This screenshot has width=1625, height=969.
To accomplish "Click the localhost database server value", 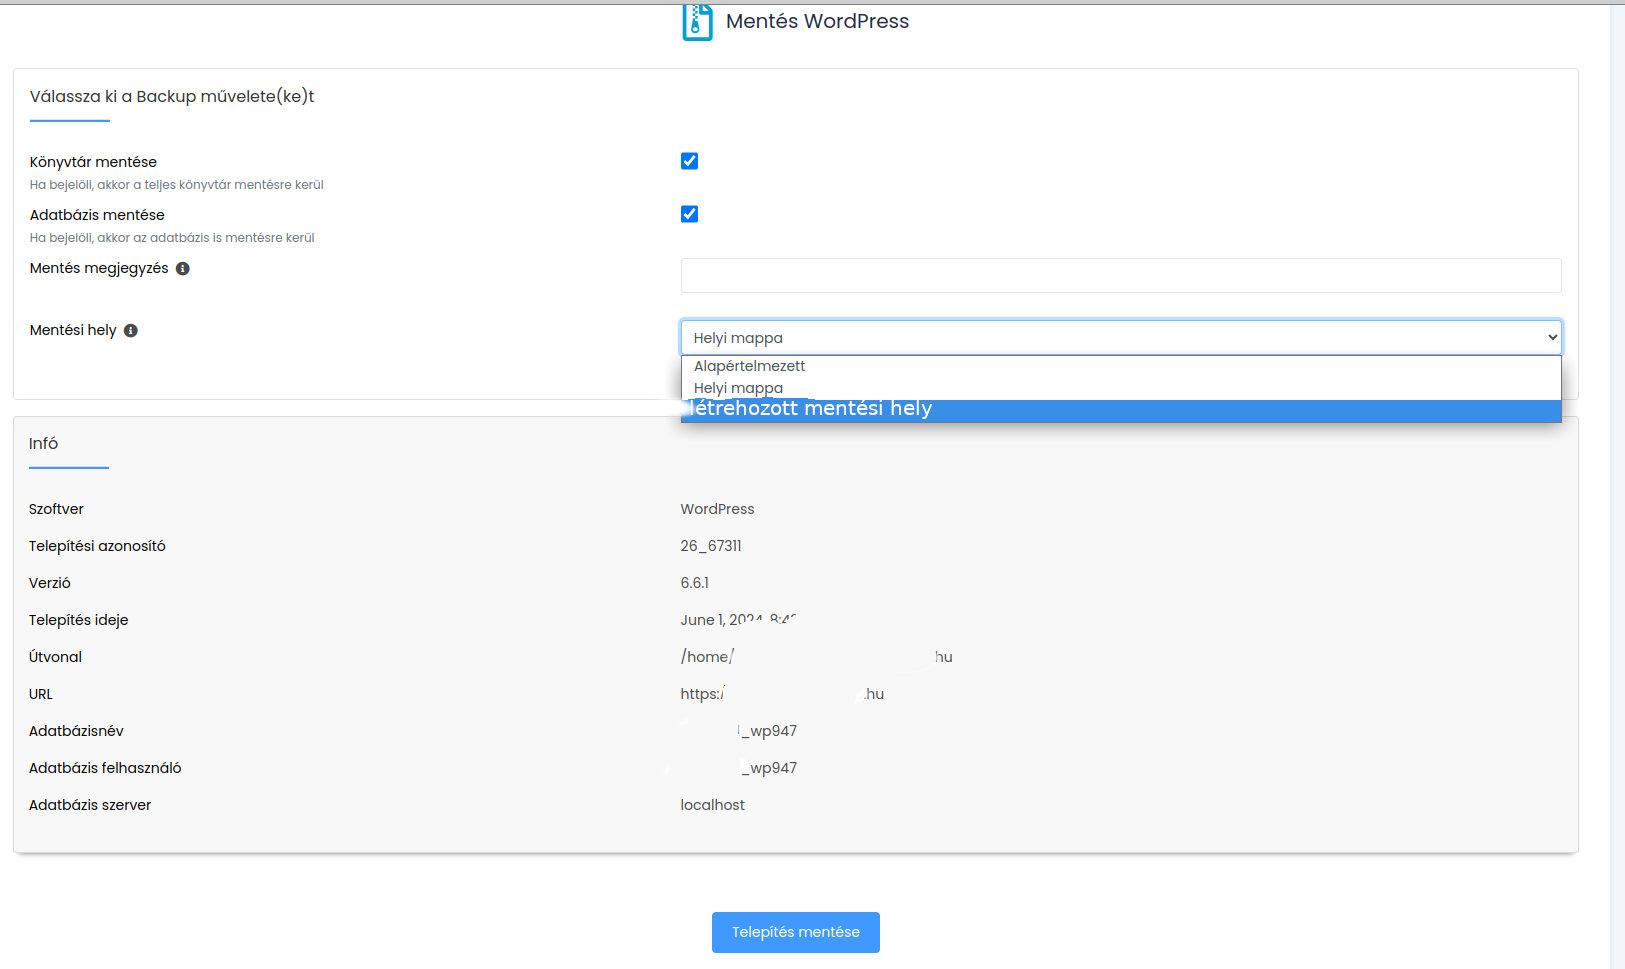I will [x=713, y=805].
